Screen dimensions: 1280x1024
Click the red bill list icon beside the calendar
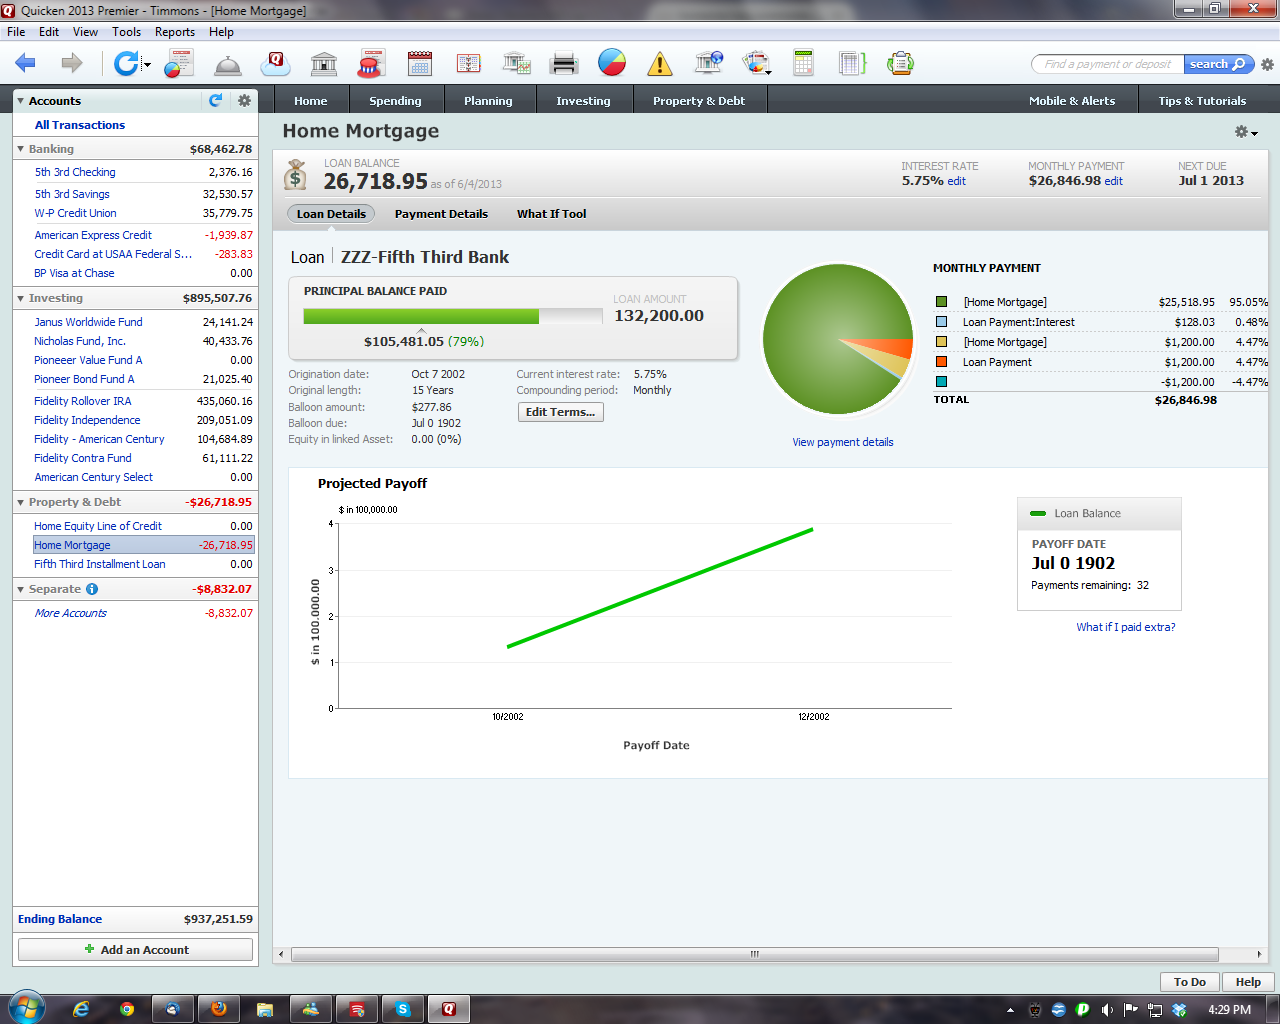(468, 64)
